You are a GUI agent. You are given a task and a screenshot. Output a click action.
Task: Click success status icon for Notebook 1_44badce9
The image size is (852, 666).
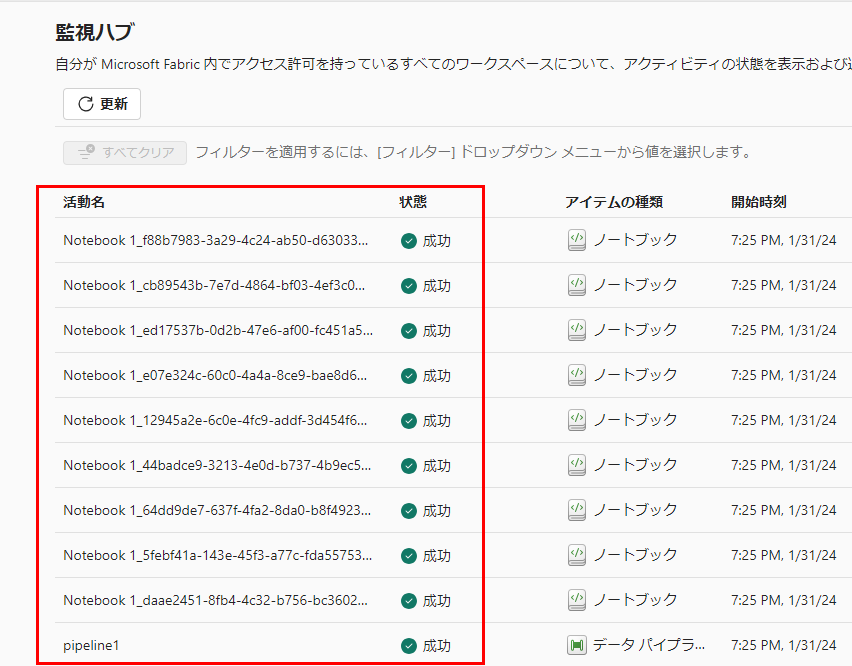pos(409,466)
